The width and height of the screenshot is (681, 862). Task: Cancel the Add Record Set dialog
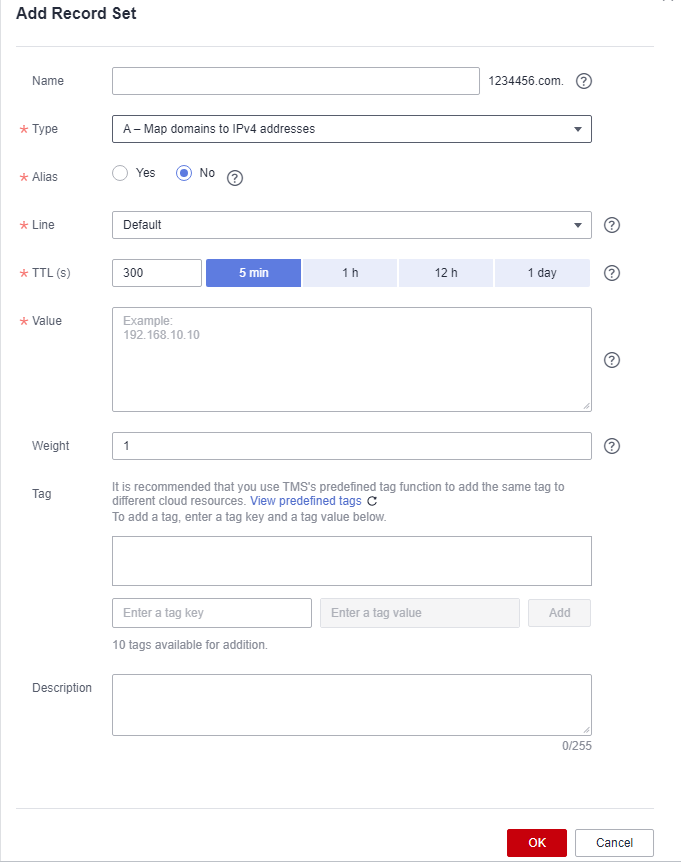(614, 843)
